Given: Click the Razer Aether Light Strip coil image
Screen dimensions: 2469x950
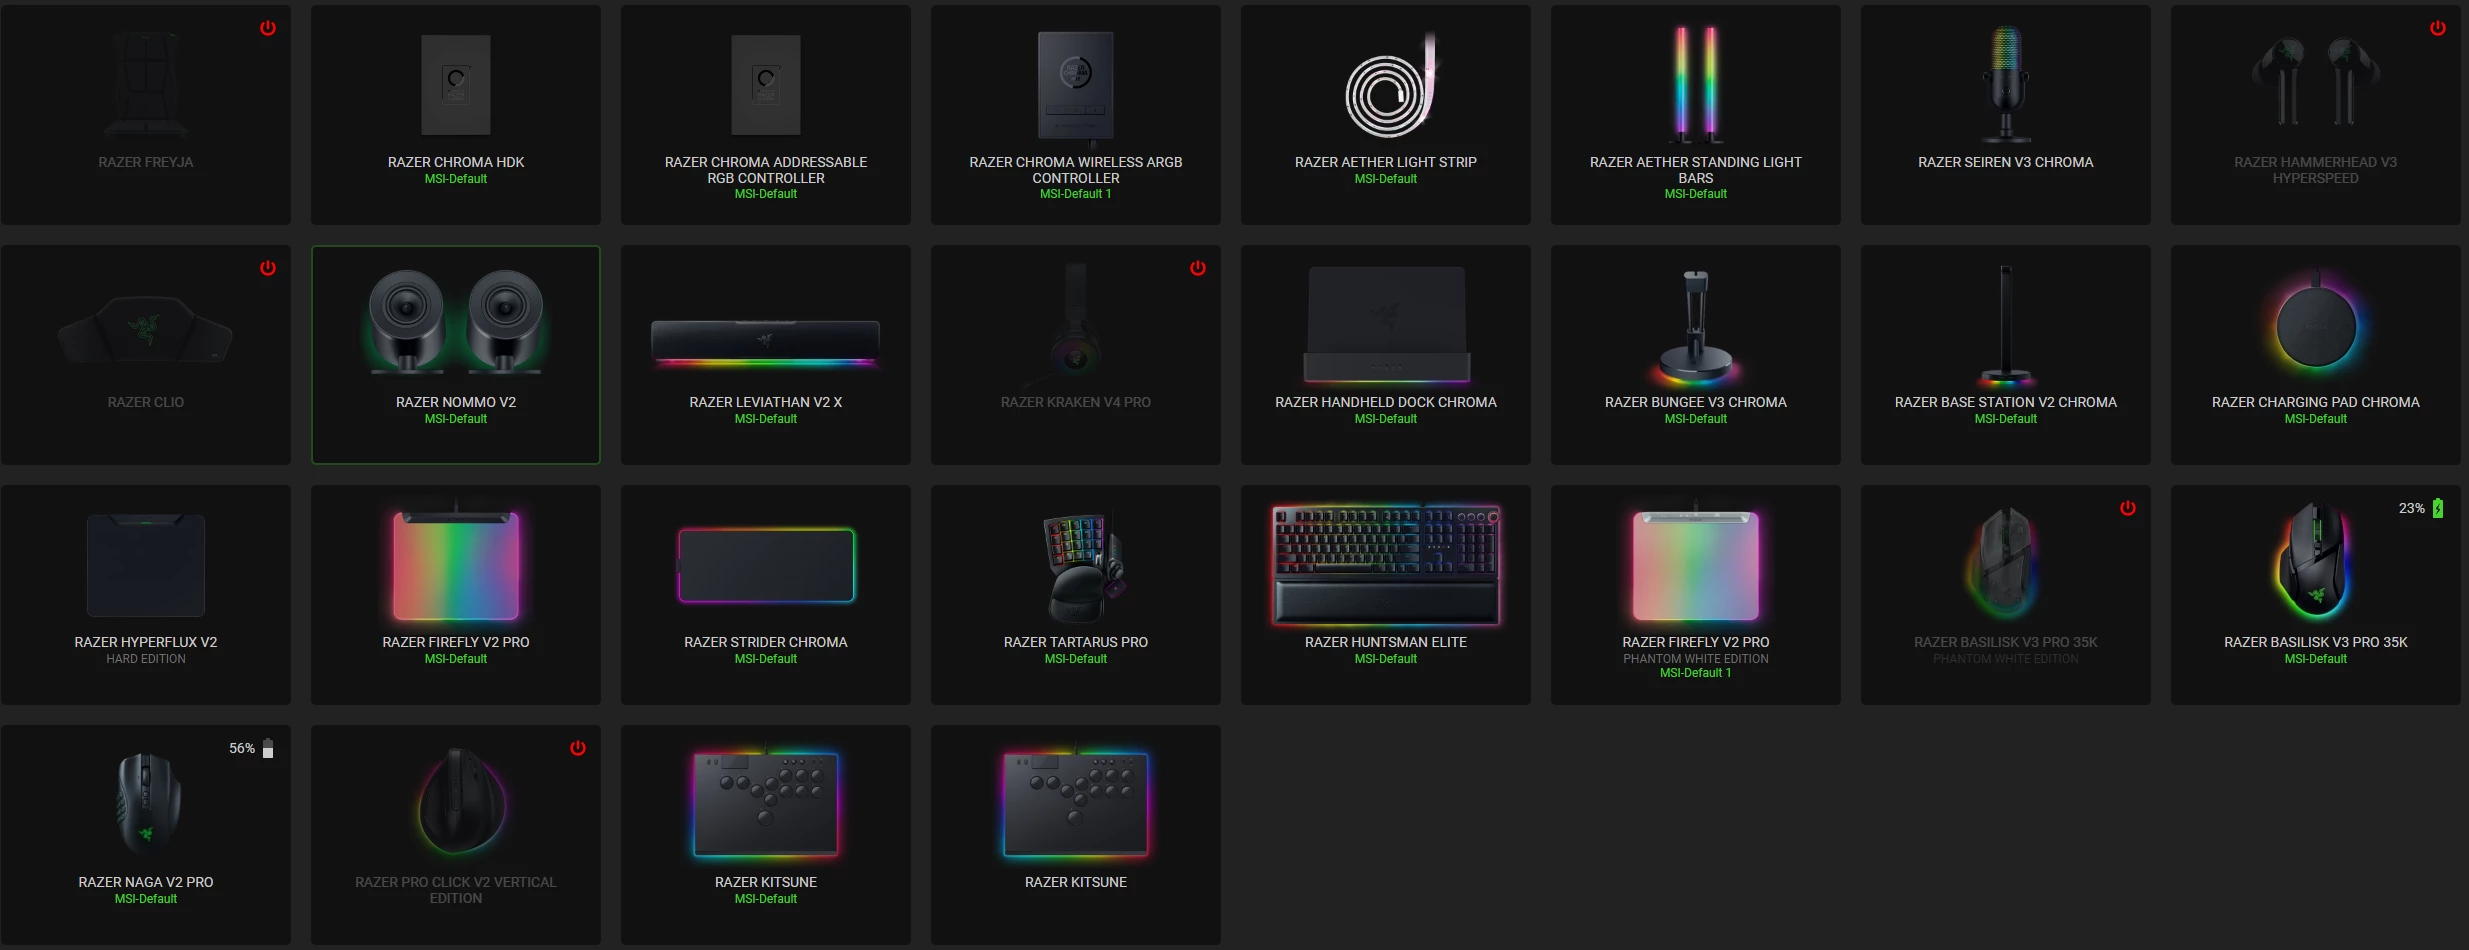Looking at the screenshot, I should click(1391, 85).
